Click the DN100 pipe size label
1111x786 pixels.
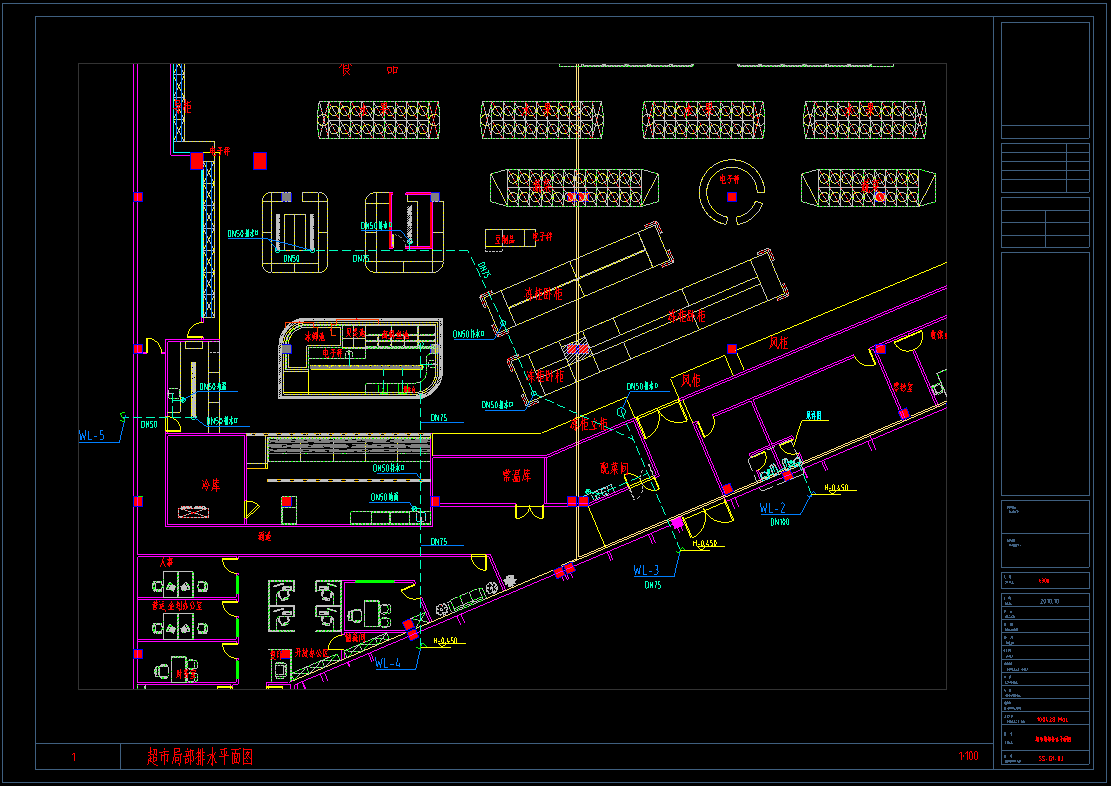point(780,522)
